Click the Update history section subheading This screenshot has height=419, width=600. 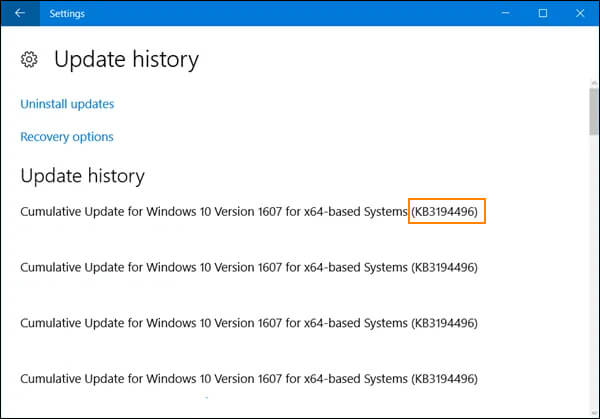pos(82,176)
